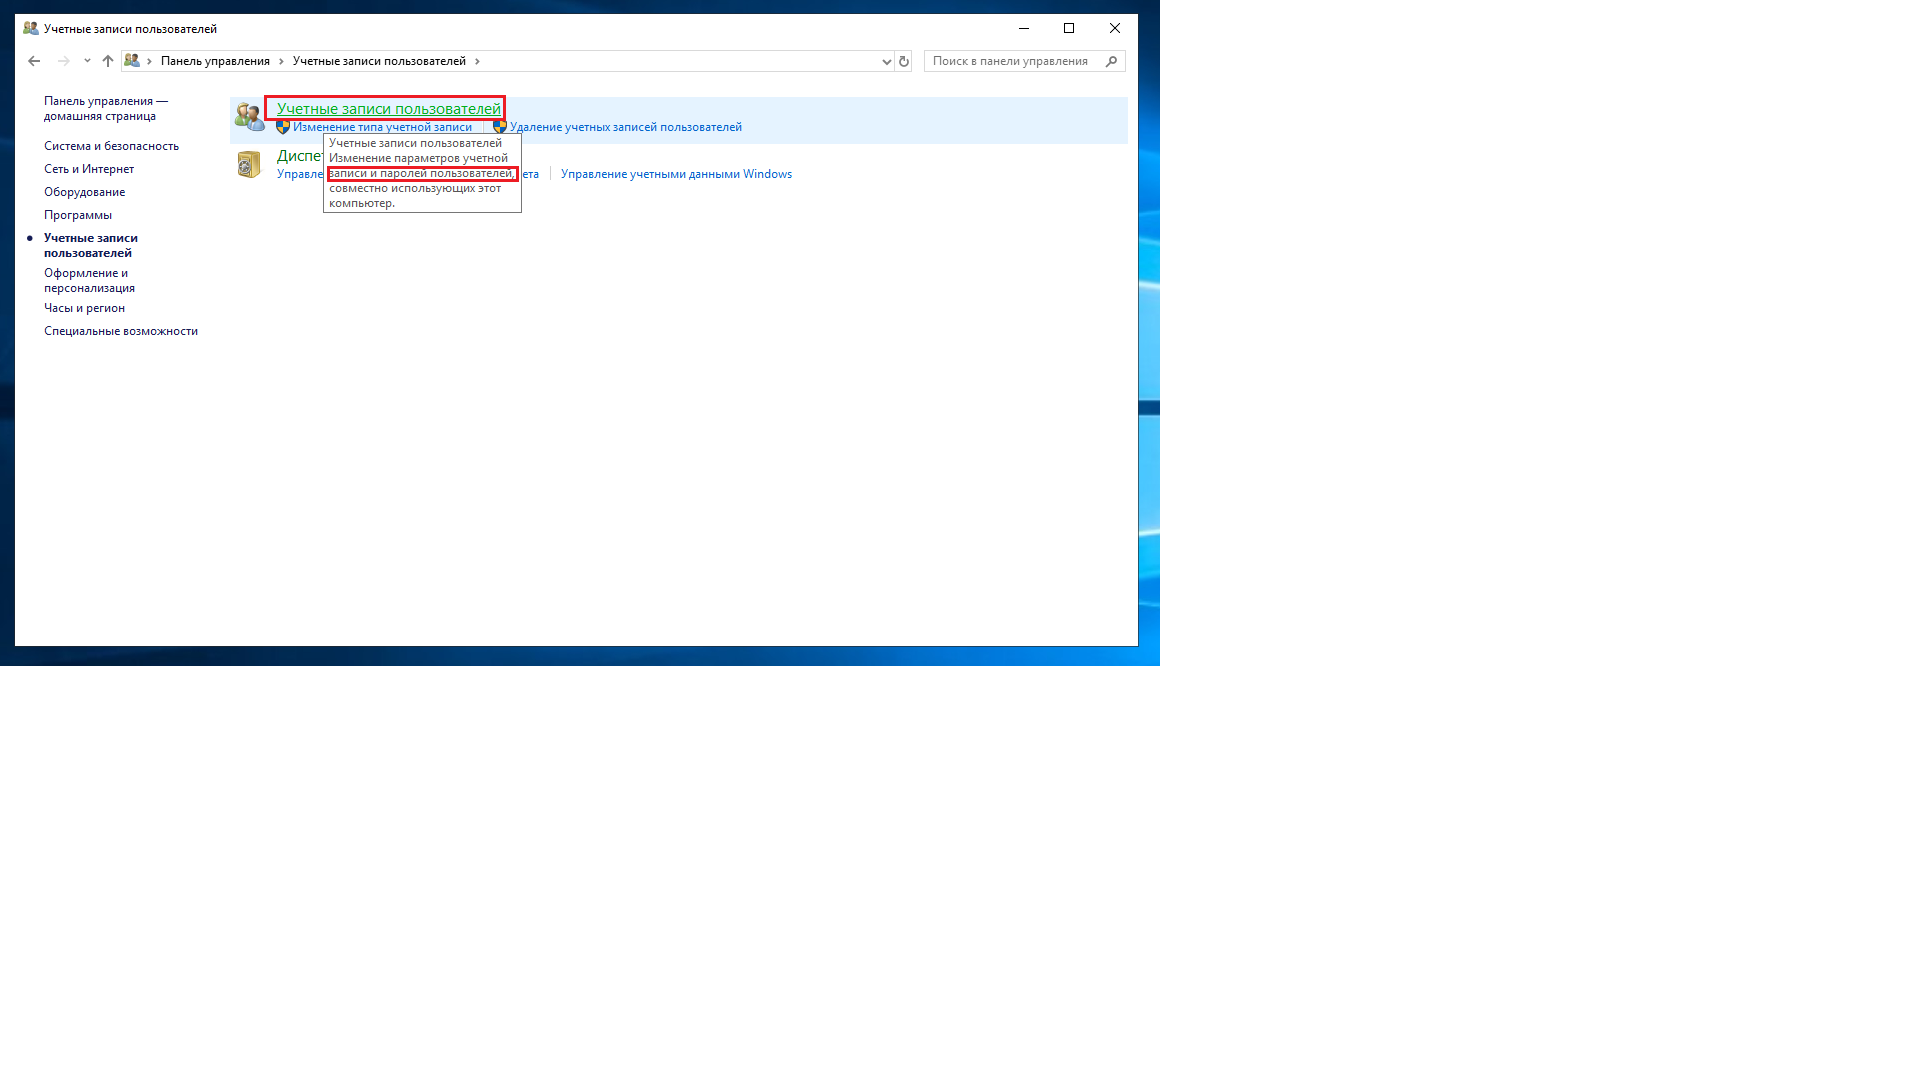Open Управление учетными данными Windows

[x=676, y=174]
